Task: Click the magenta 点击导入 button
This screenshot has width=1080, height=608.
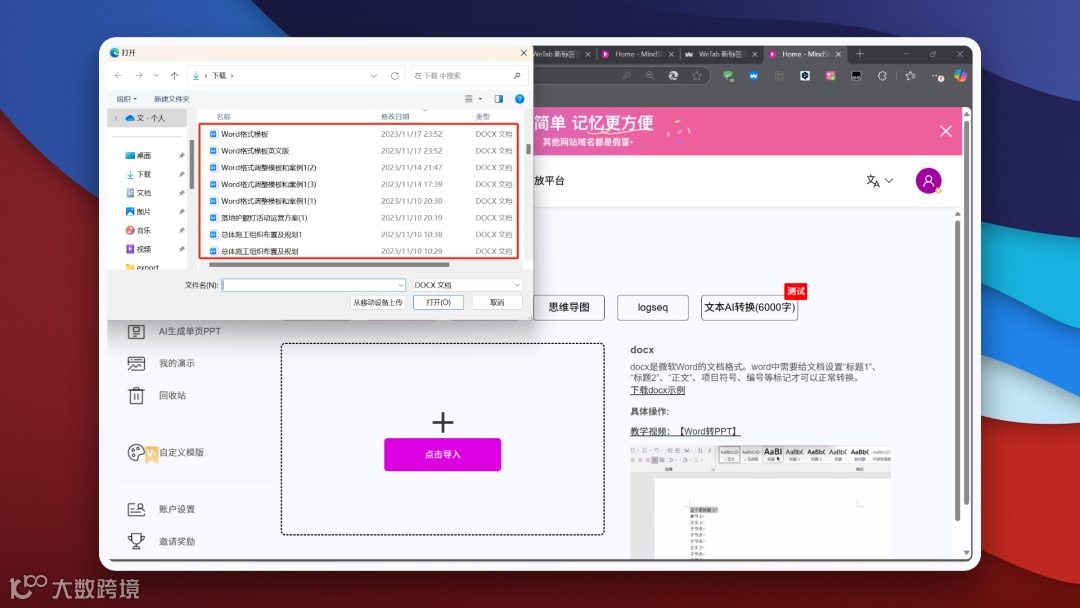Action: pyautogui.click(x=442, y=454)
